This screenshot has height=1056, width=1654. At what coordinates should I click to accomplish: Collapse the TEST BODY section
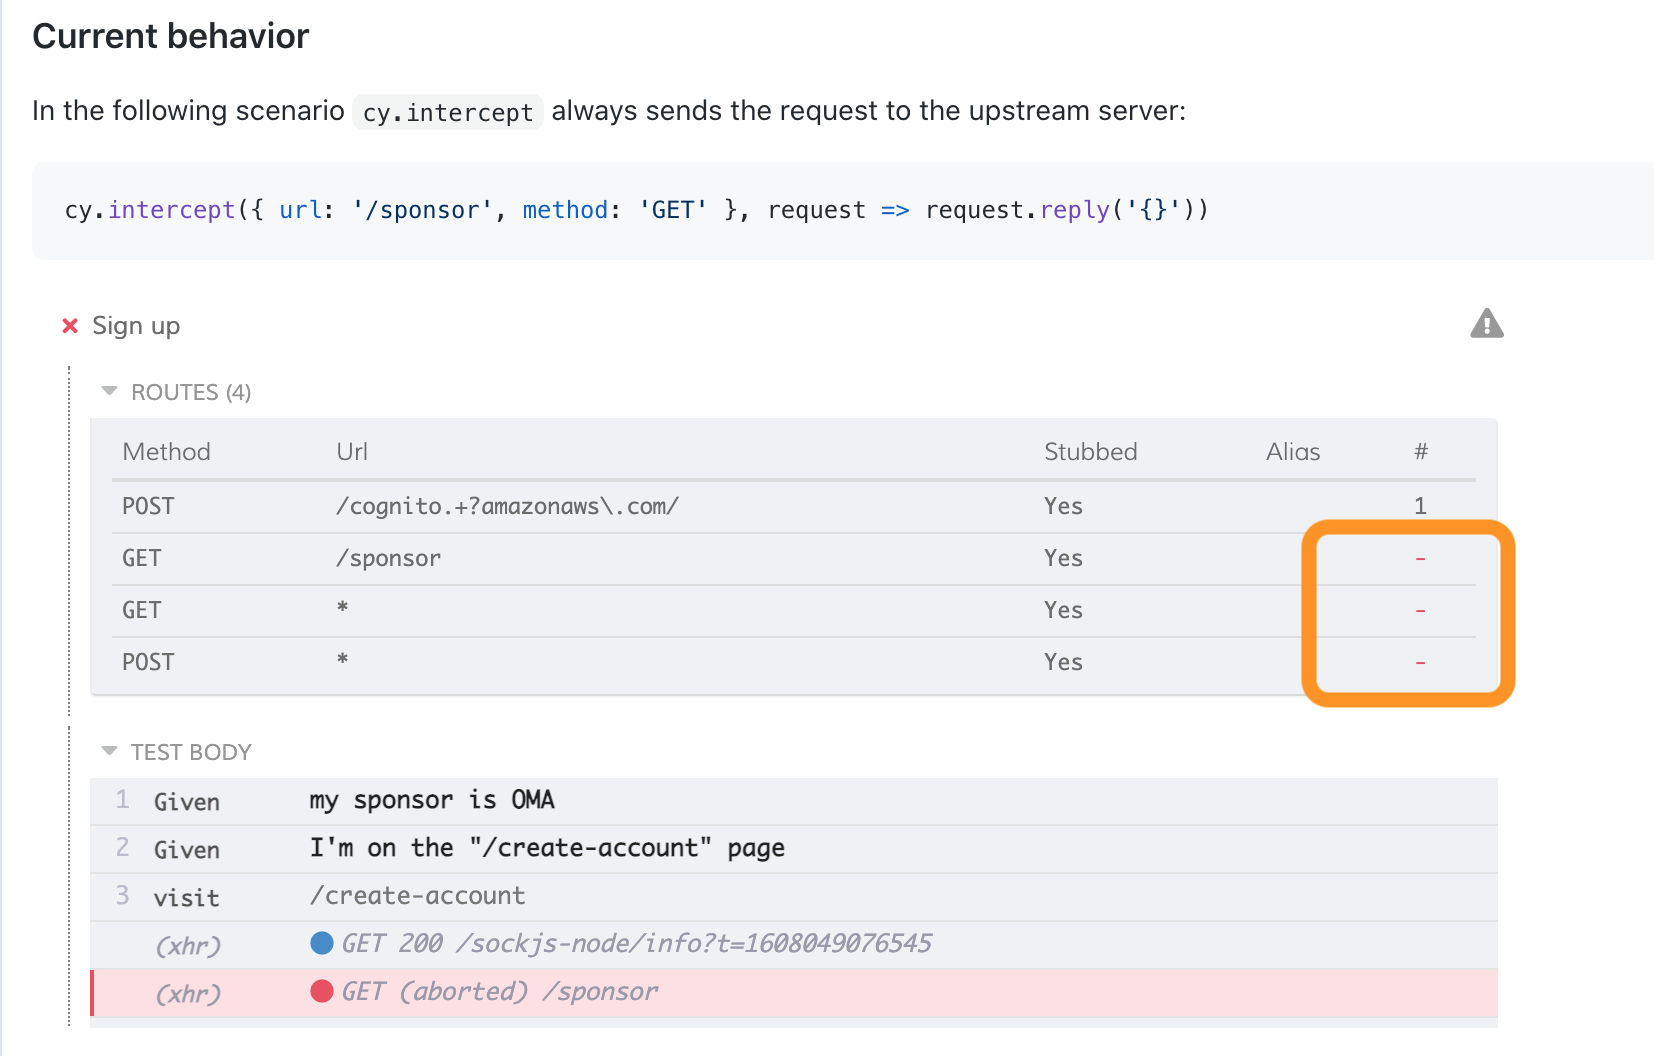[110, 752]
